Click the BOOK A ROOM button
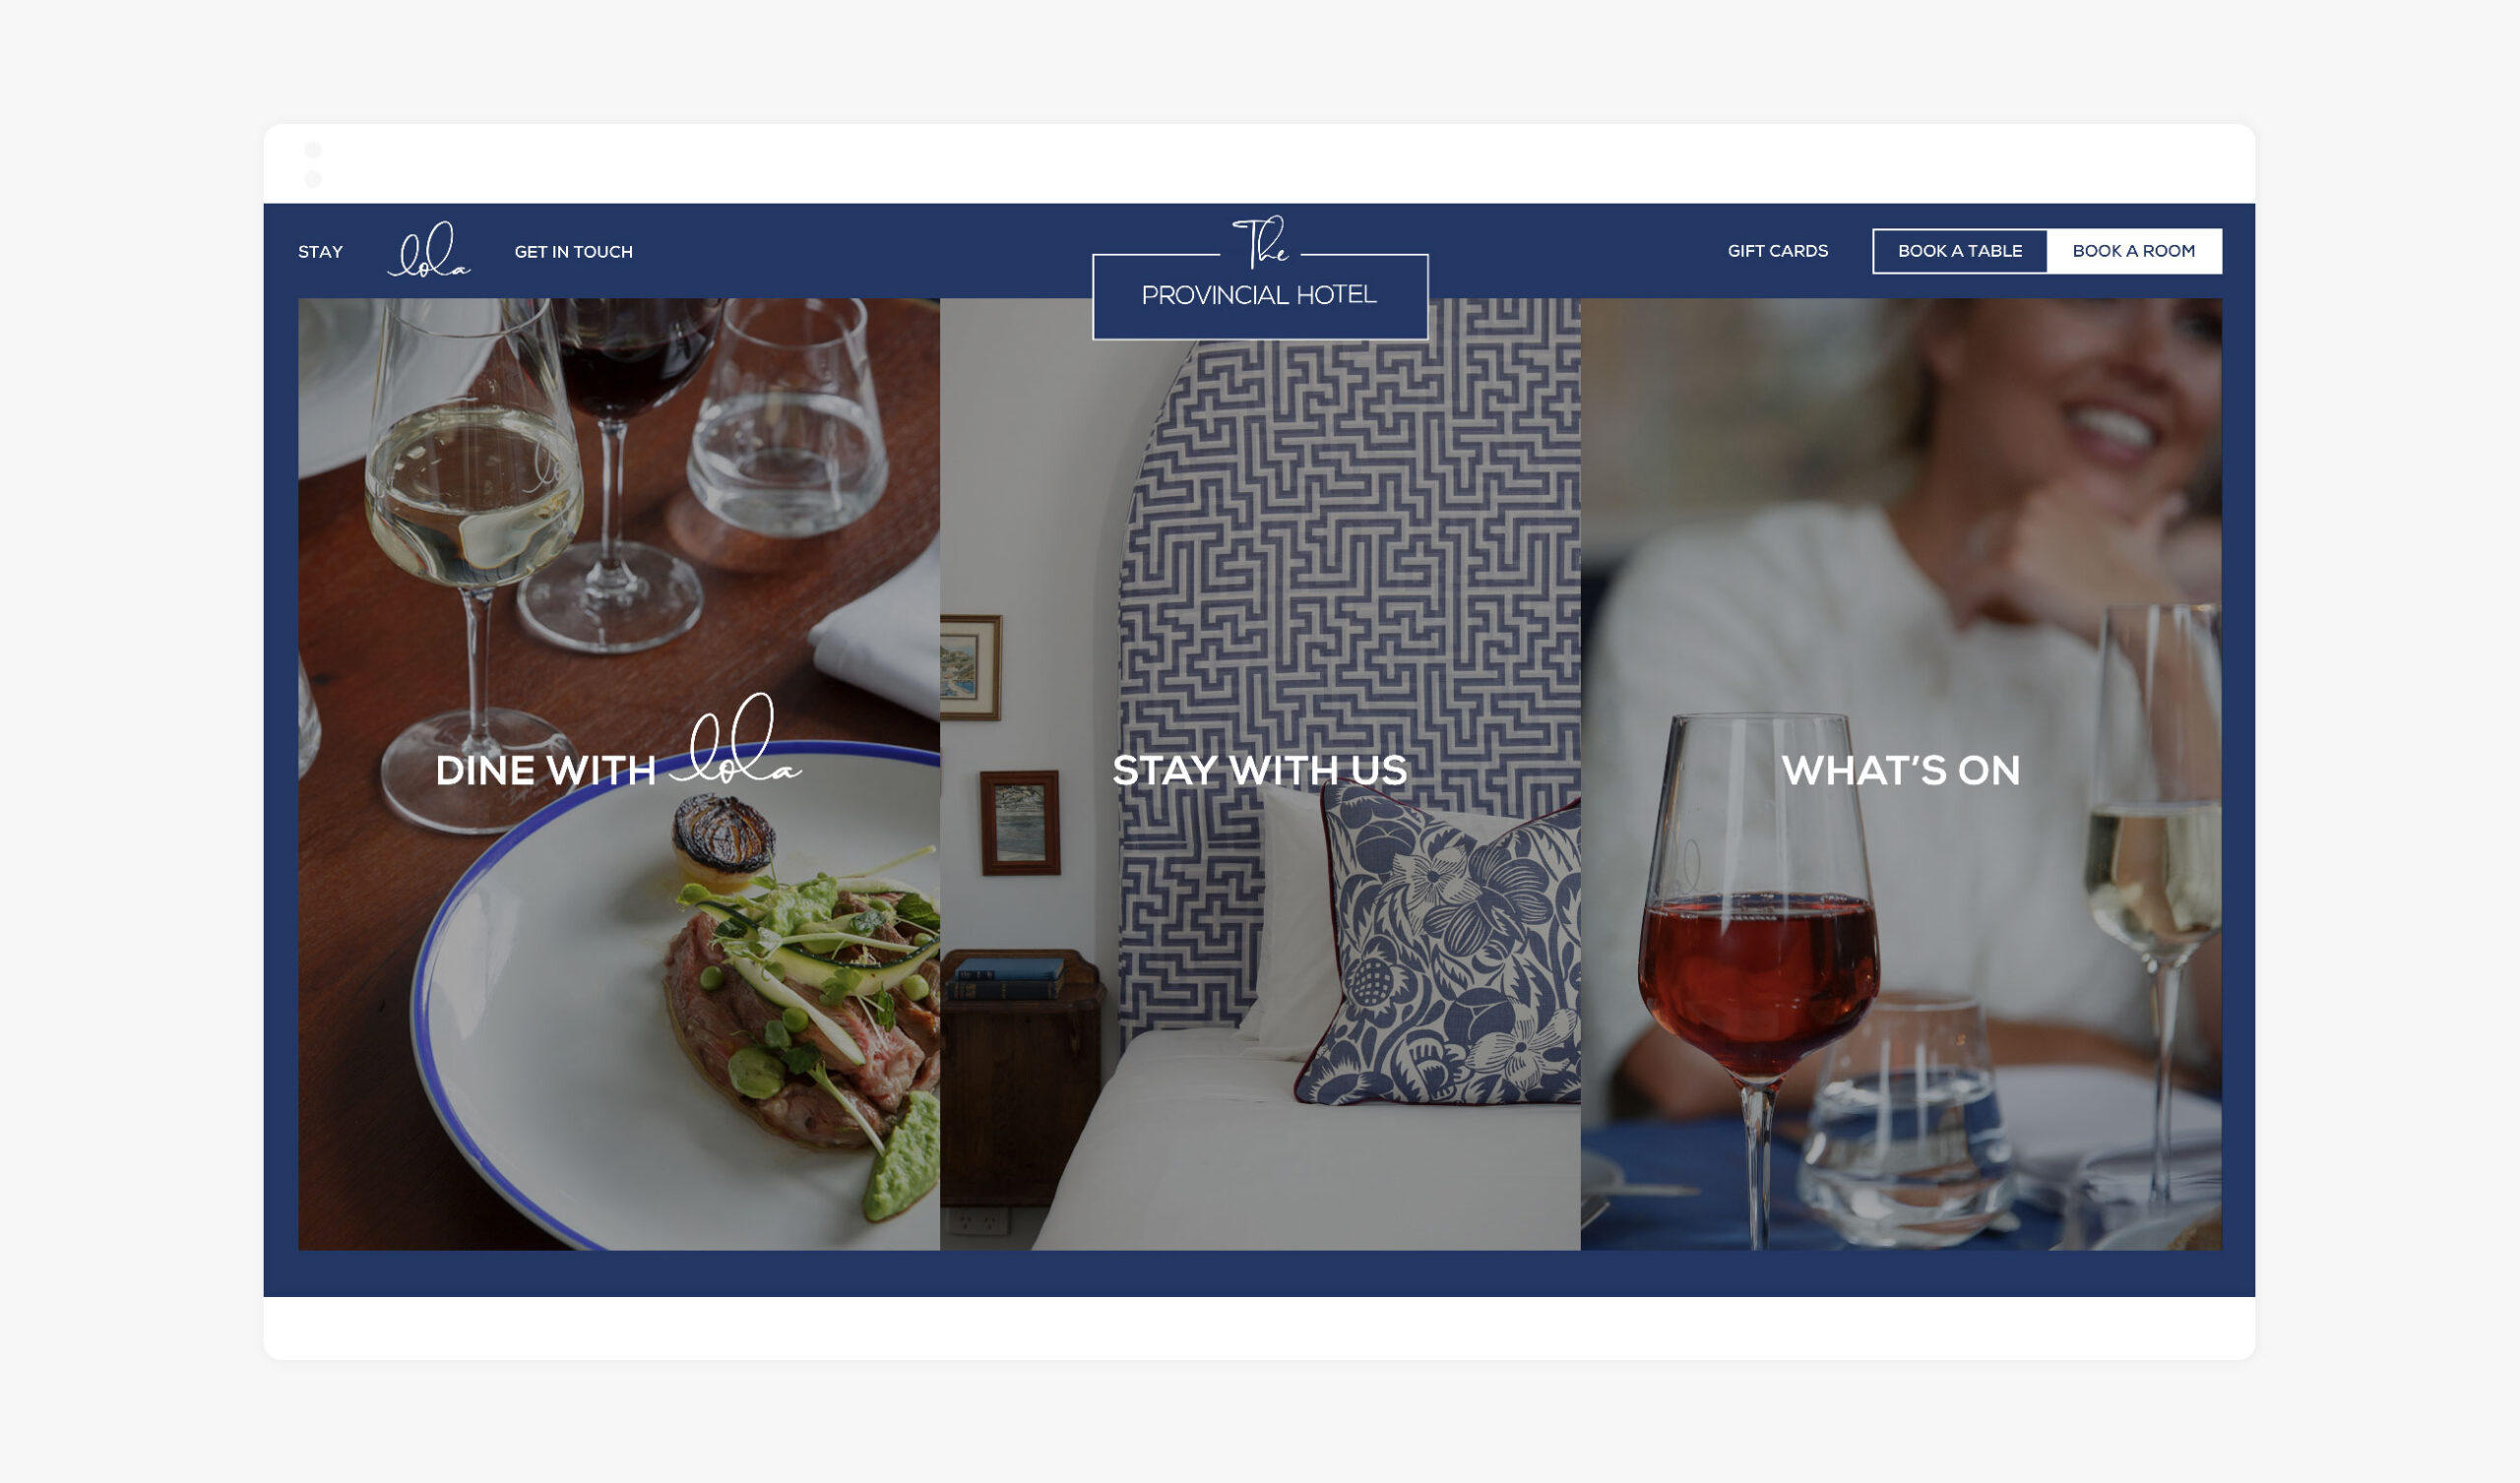The height and width of the screenshot is (1483, 2520). 2133,251
